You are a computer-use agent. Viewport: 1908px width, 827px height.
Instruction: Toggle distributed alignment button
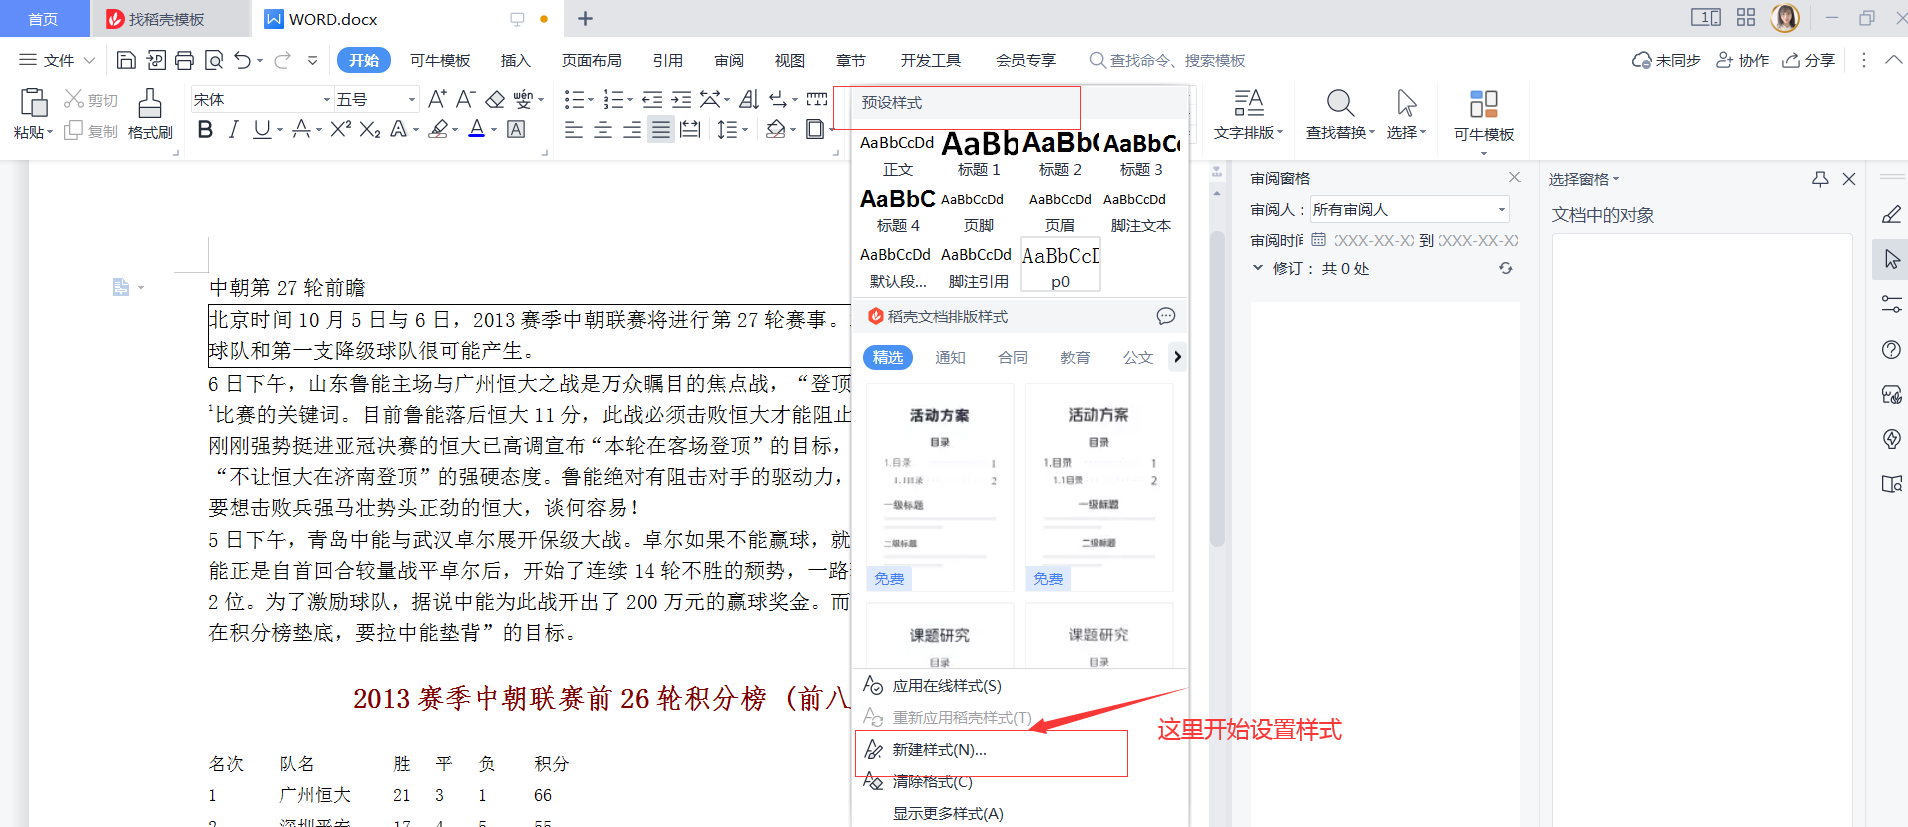click(x=690, y=129)
